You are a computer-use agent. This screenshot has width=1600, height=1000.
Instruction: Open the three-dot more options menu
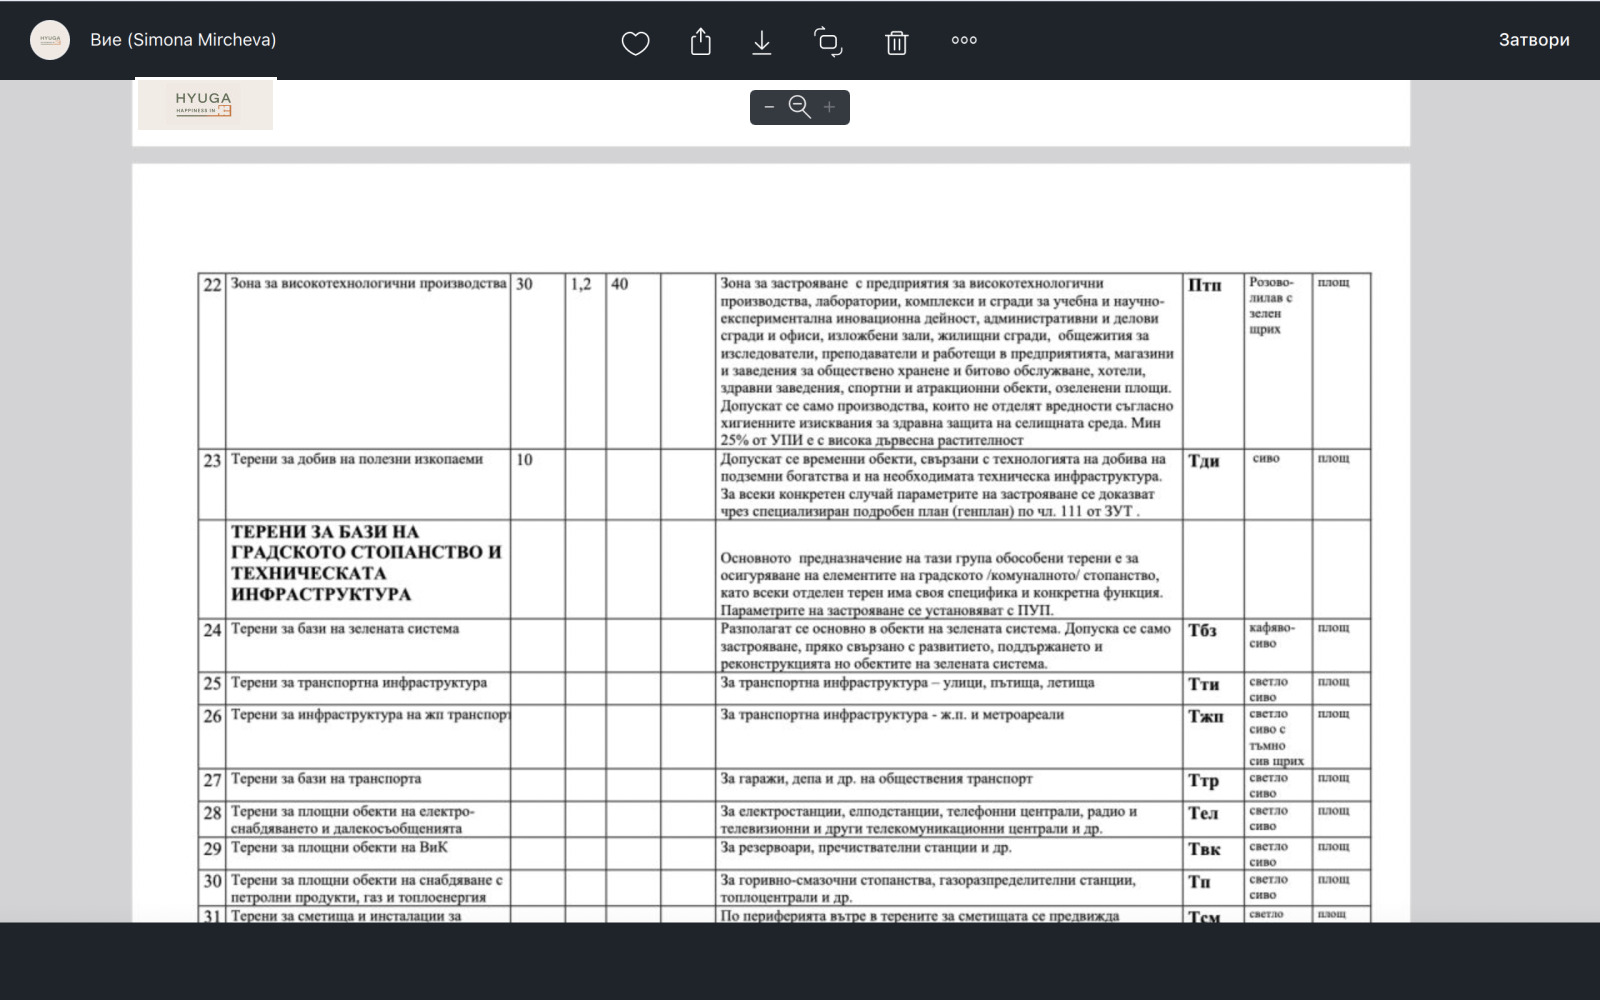point(964,40)
